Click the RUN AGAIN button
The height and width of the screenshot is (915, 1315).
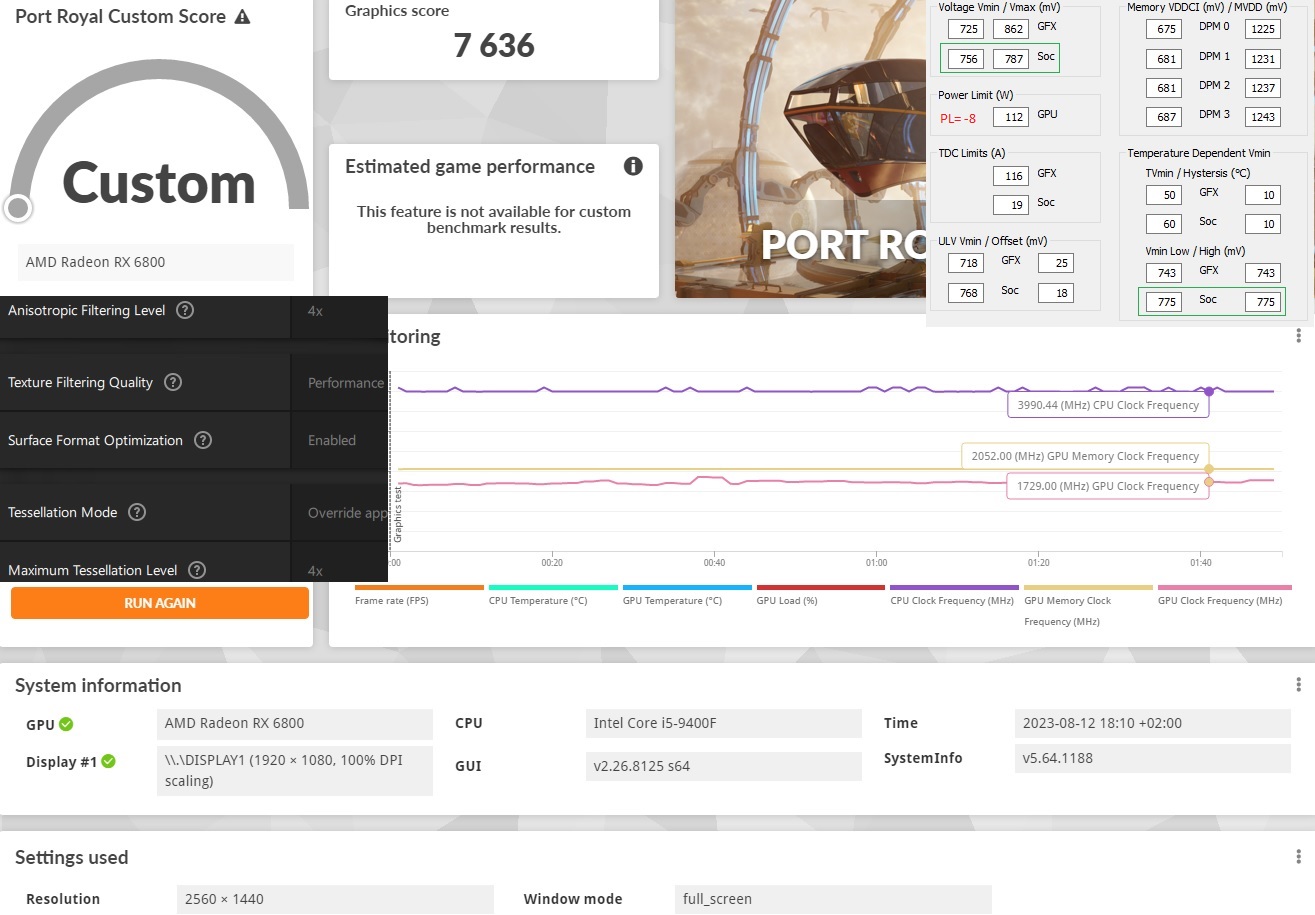[160, 603]
